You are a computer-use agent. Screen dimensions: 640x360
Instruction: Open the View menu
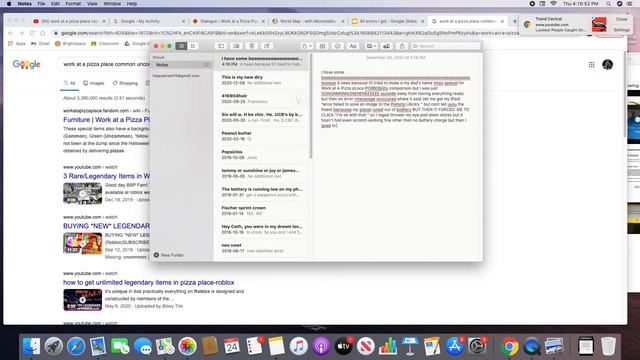[92, 4]
